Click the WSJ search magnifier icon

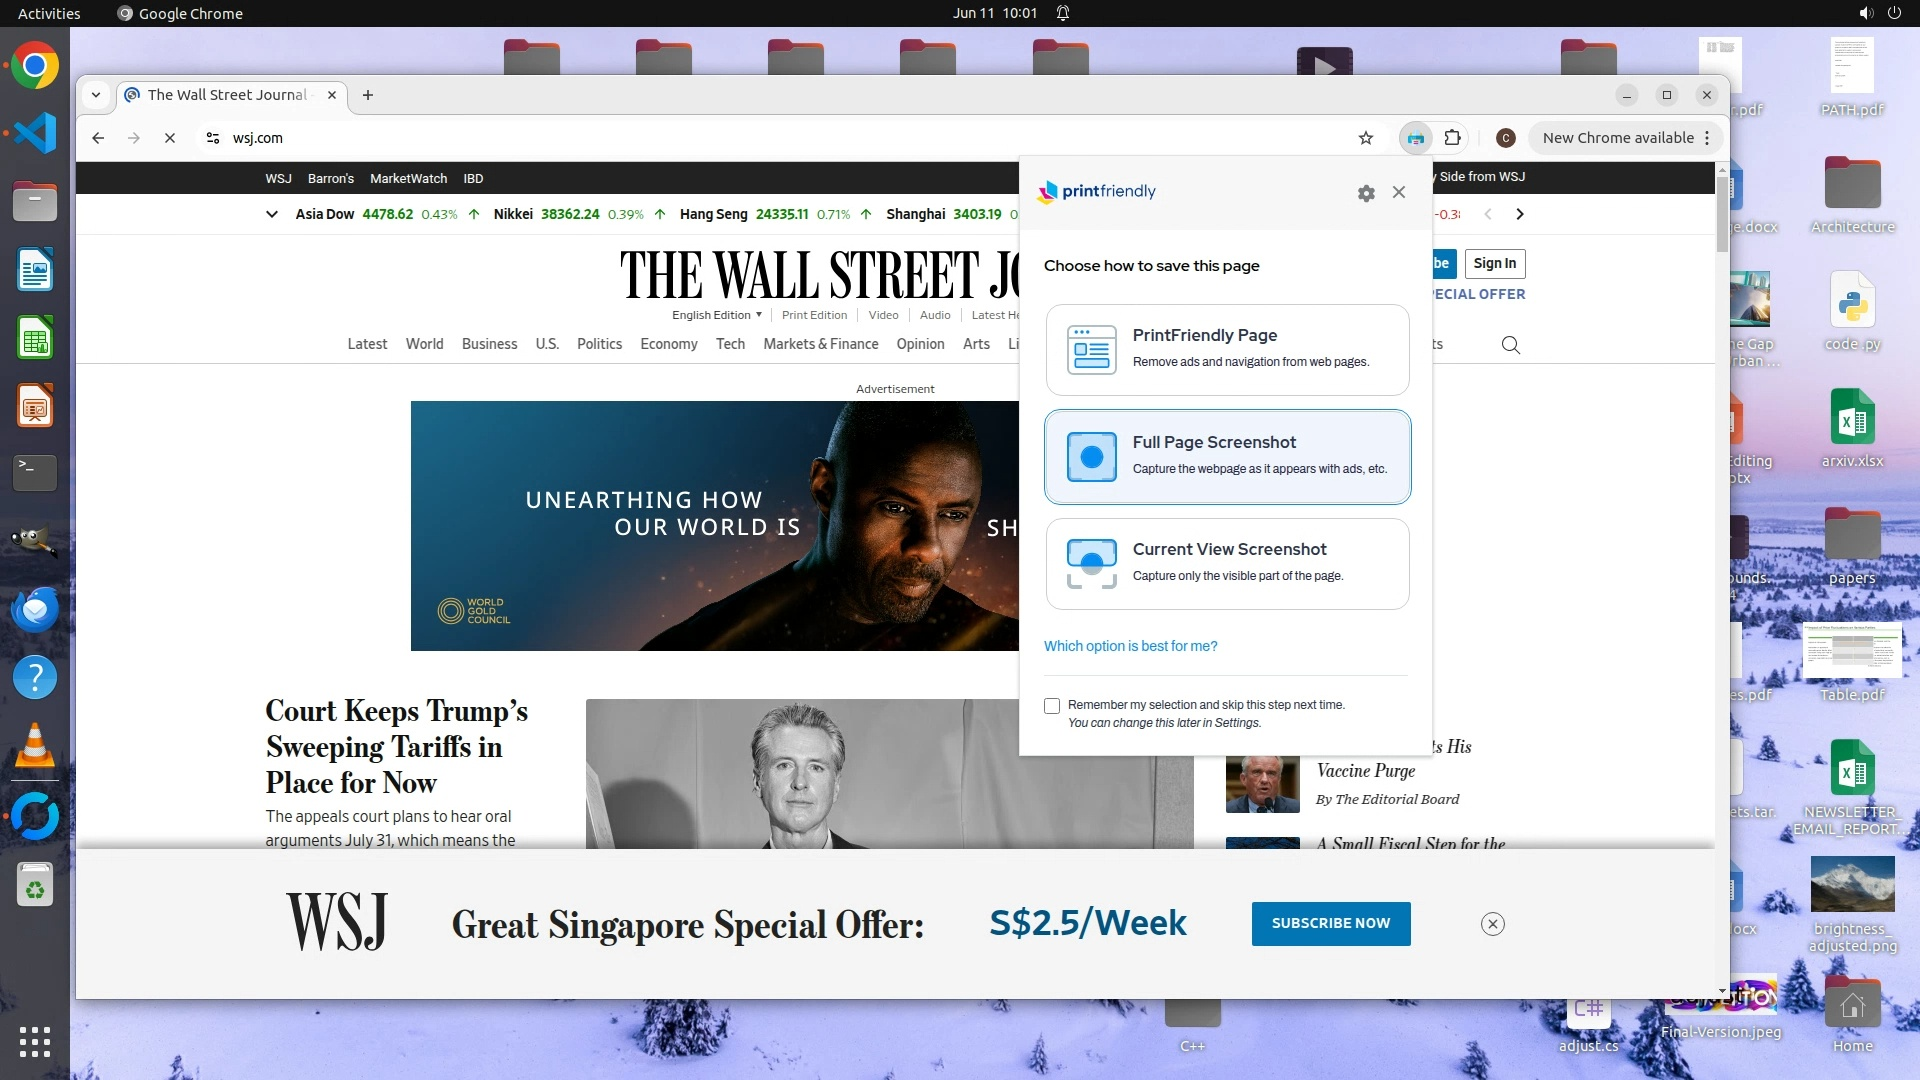pyautogui.click(x=1511, y=345)
